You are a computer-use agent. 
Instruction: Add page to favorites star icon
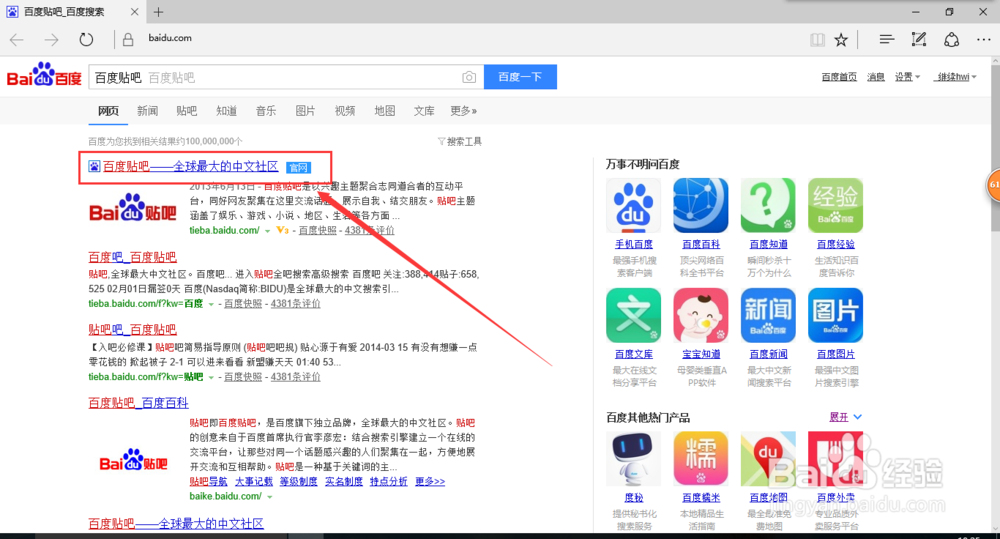(841, 40)
